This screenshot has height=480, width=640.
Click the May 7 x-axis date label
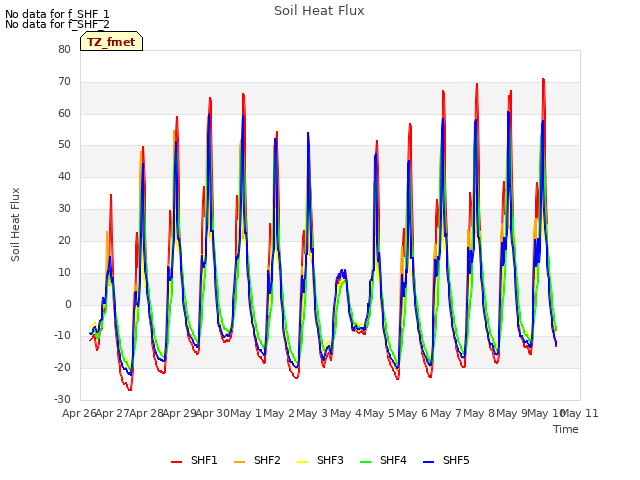(446, 413)
